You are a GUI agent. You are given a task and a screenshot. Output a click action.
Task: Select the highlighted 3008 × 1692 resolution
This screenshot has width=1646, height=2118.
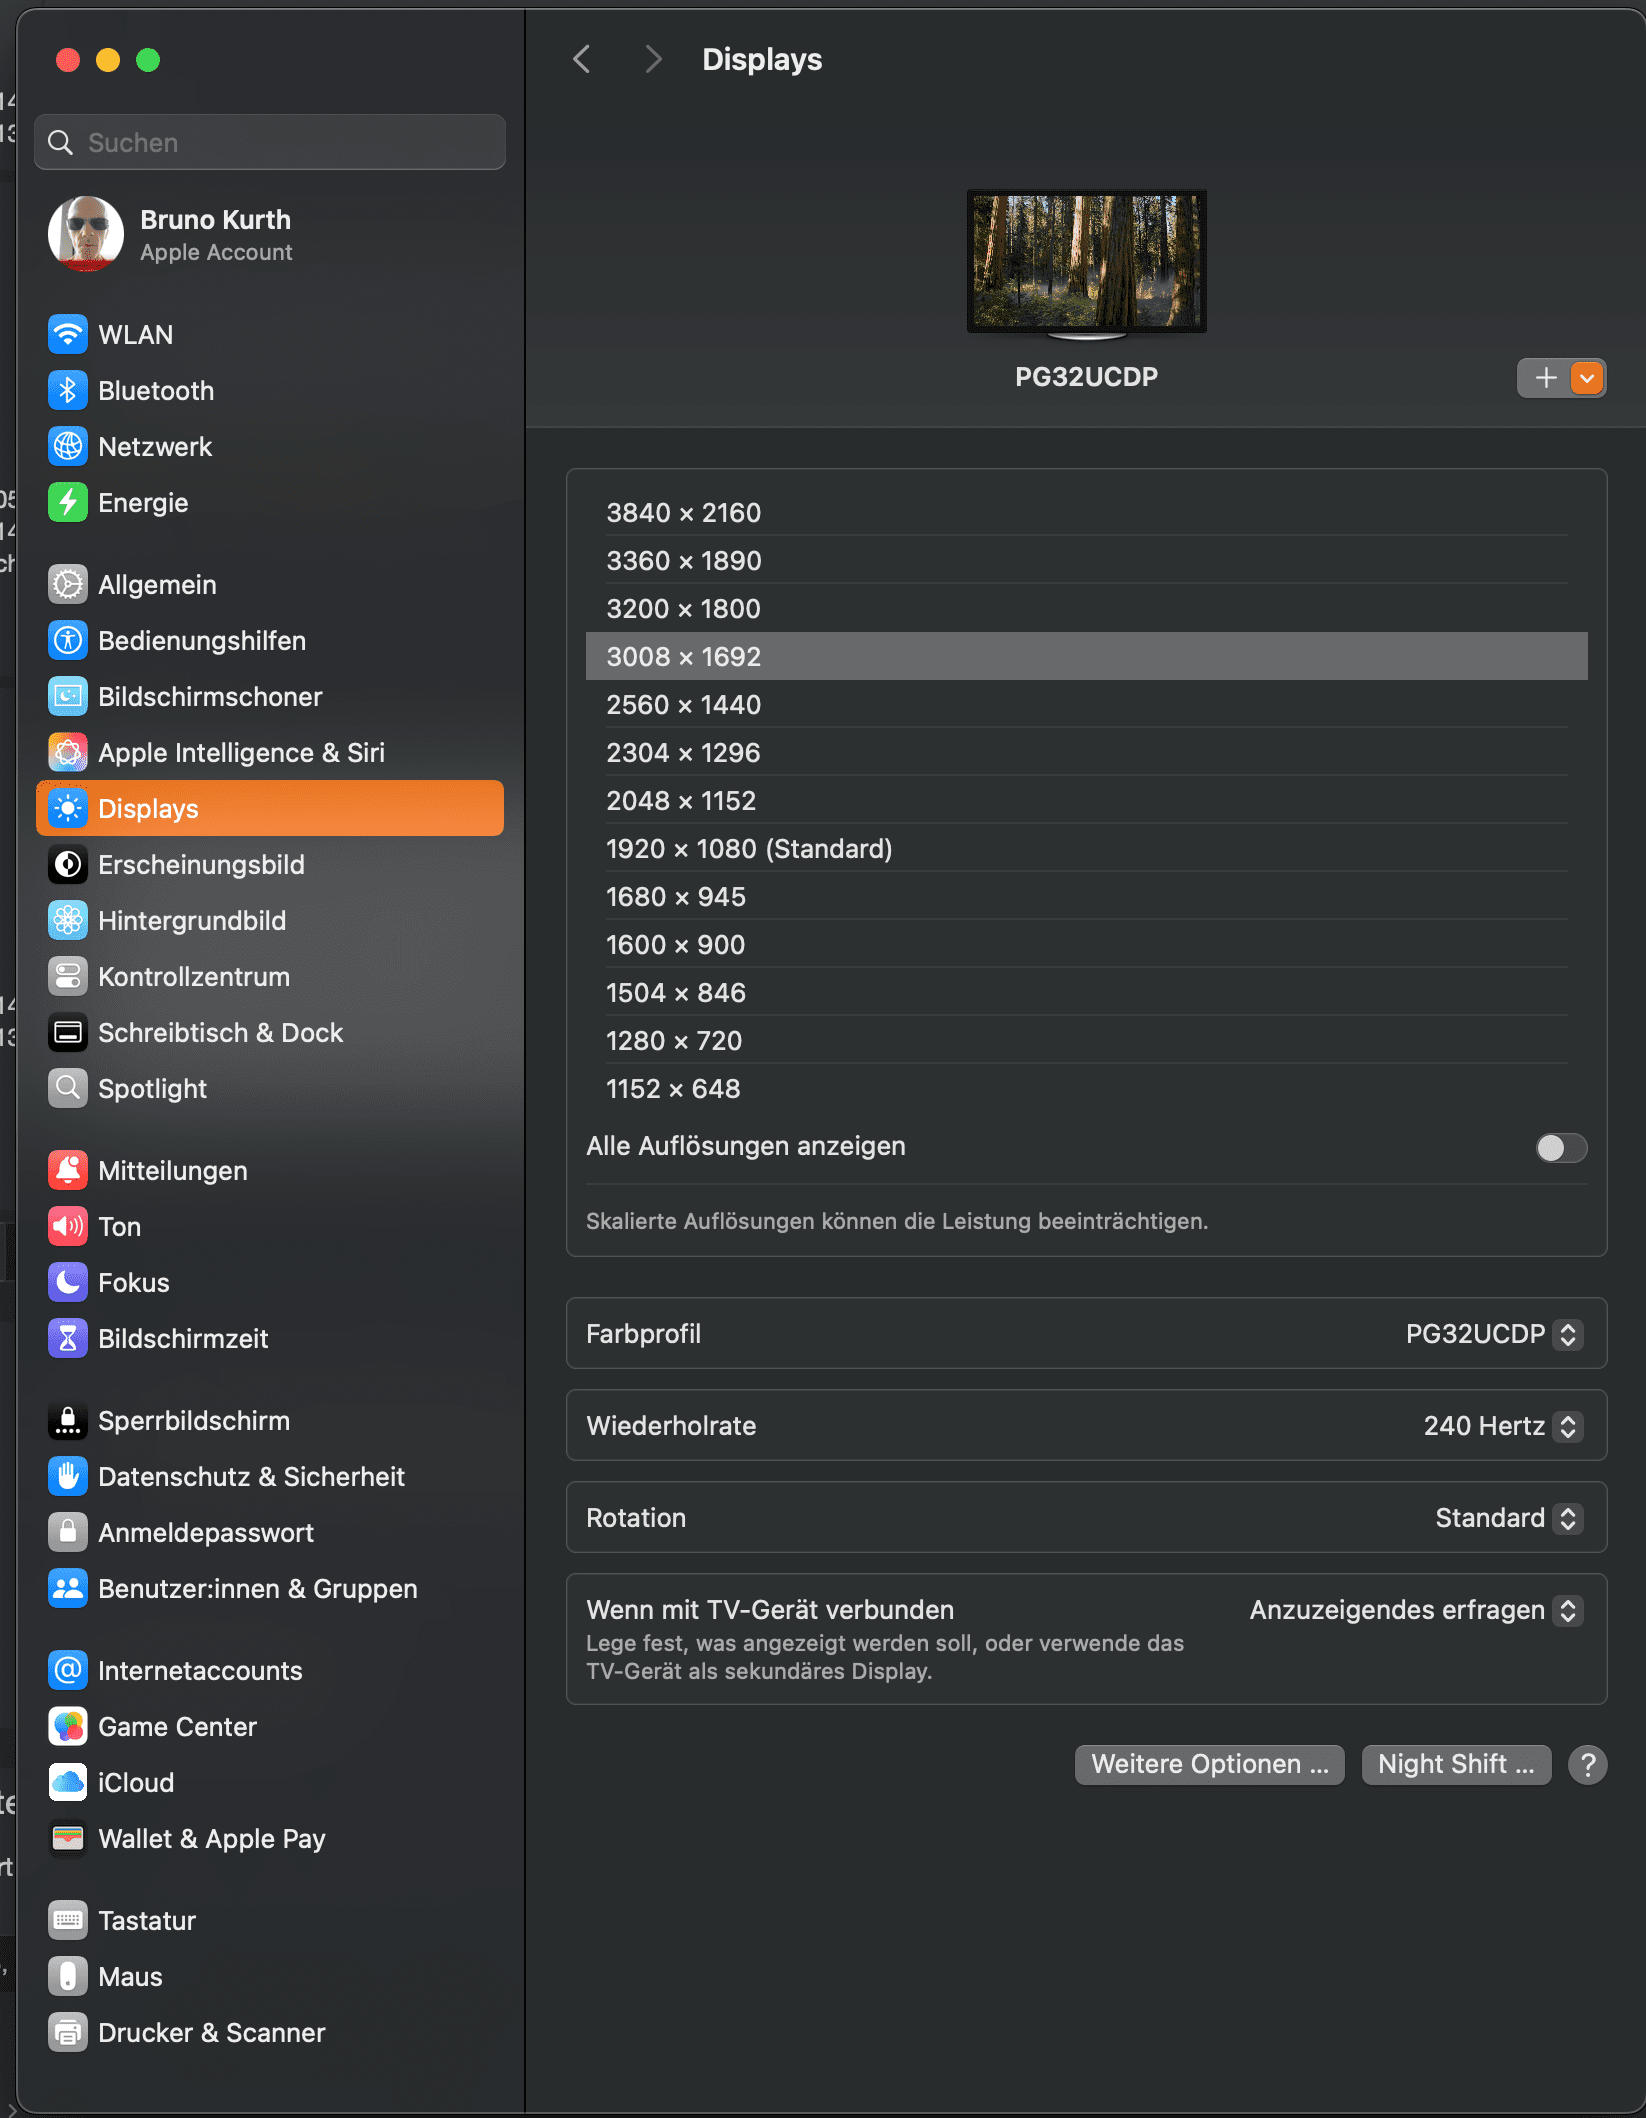pyautogui.click(x=1087, y=656)
